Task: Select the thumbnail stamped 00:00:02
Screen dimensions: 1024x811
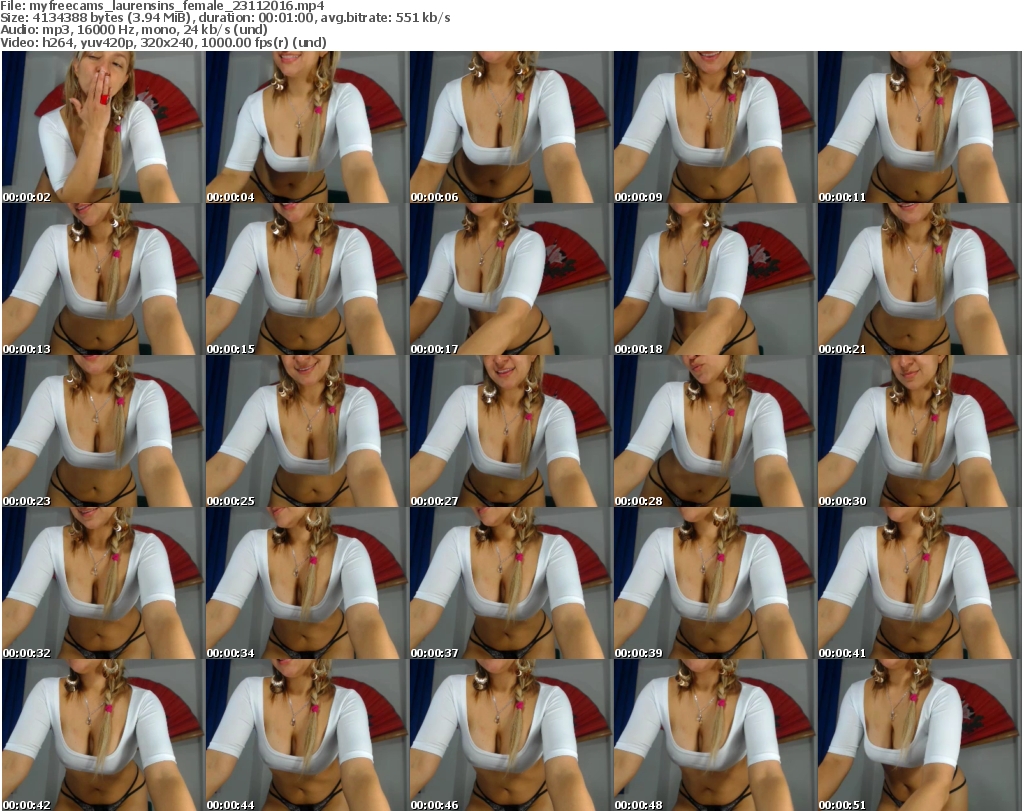Action: tap(103, 127)
